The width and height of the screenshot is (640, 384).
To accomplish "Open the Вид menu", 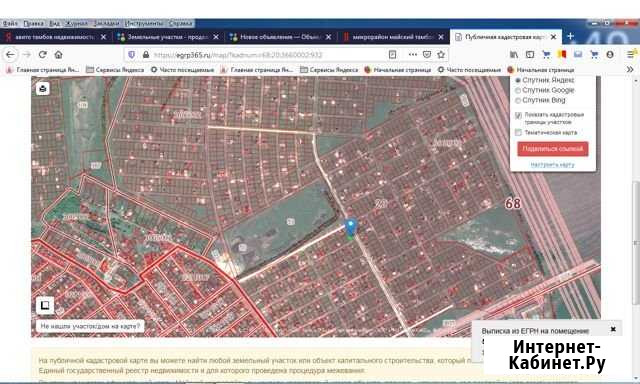I will pyautogui.click(x=55, y=23).
